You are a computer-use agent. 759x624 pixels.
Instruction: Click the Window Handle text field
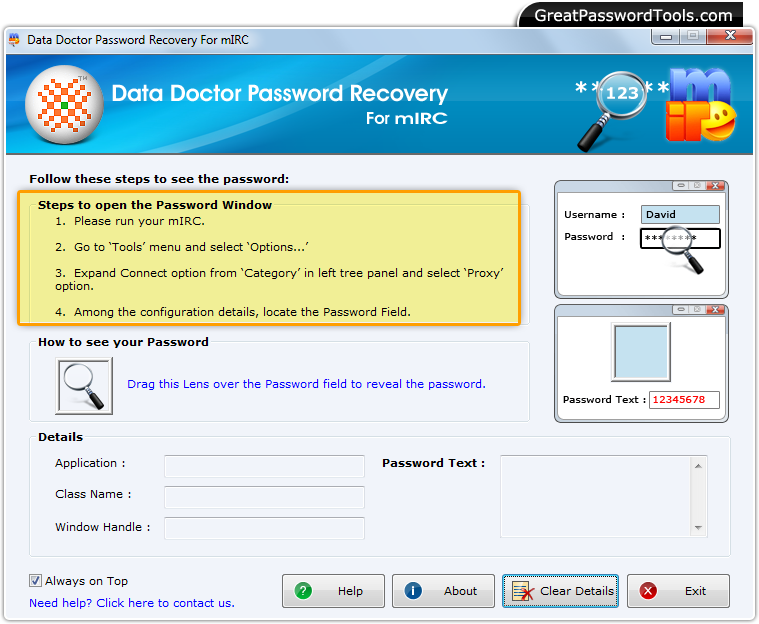264,528
